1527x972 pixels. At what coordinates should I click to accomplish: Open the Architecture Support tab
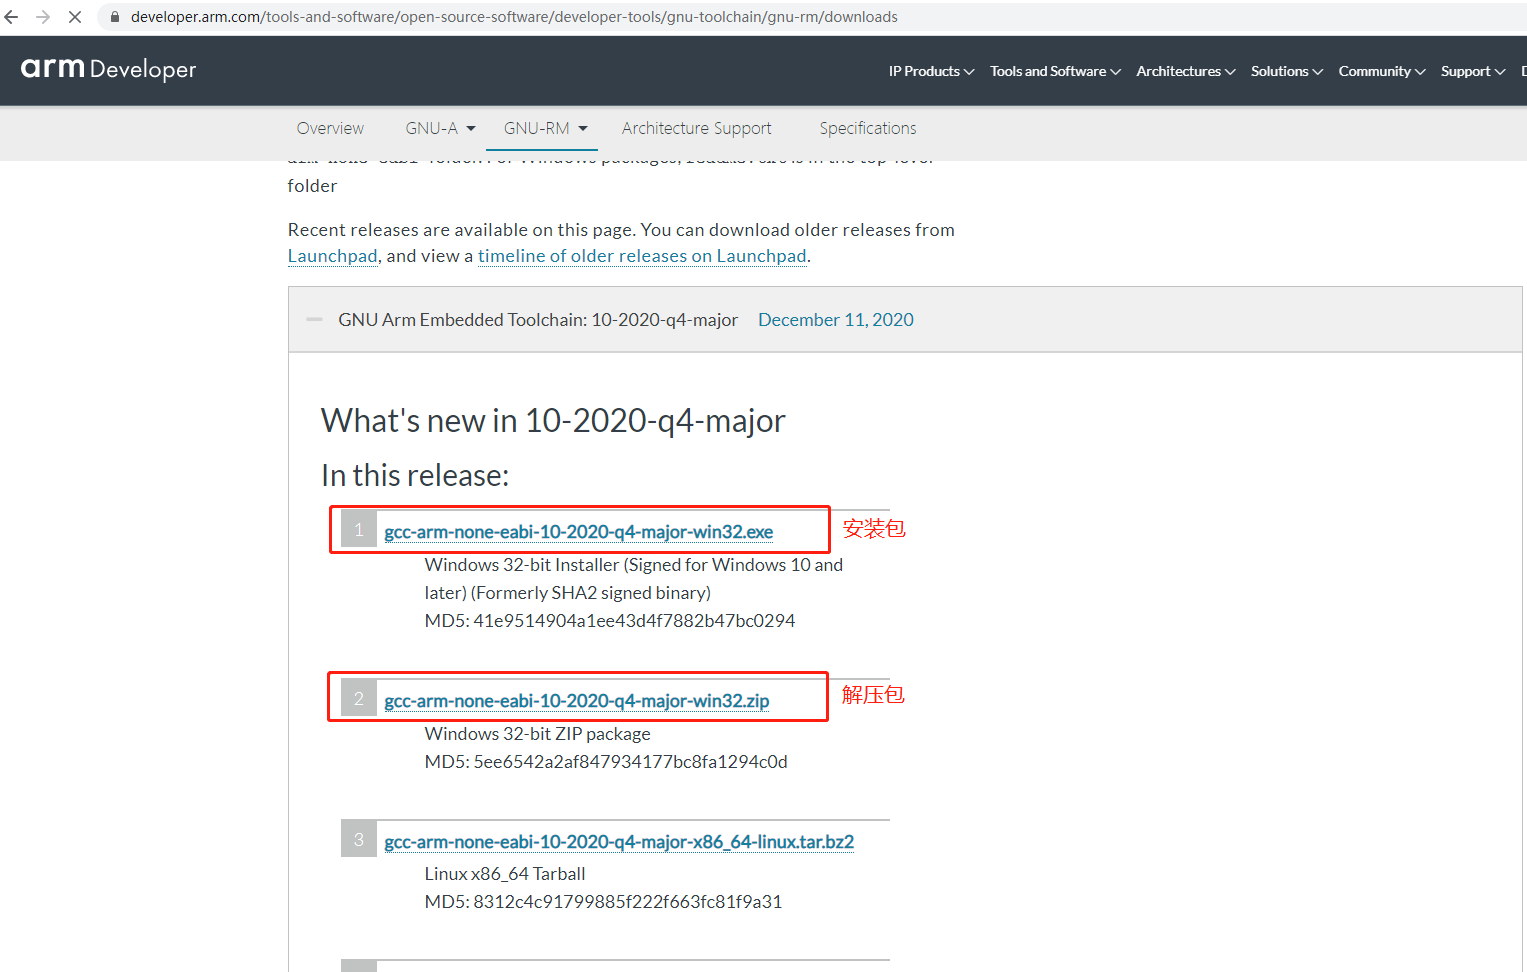696,128
